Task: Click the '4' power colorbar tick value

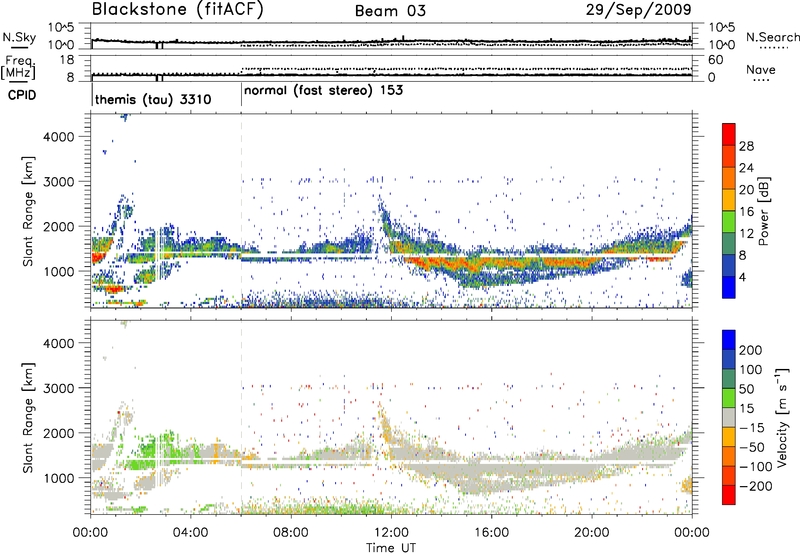Action: (x=743, y=277)
